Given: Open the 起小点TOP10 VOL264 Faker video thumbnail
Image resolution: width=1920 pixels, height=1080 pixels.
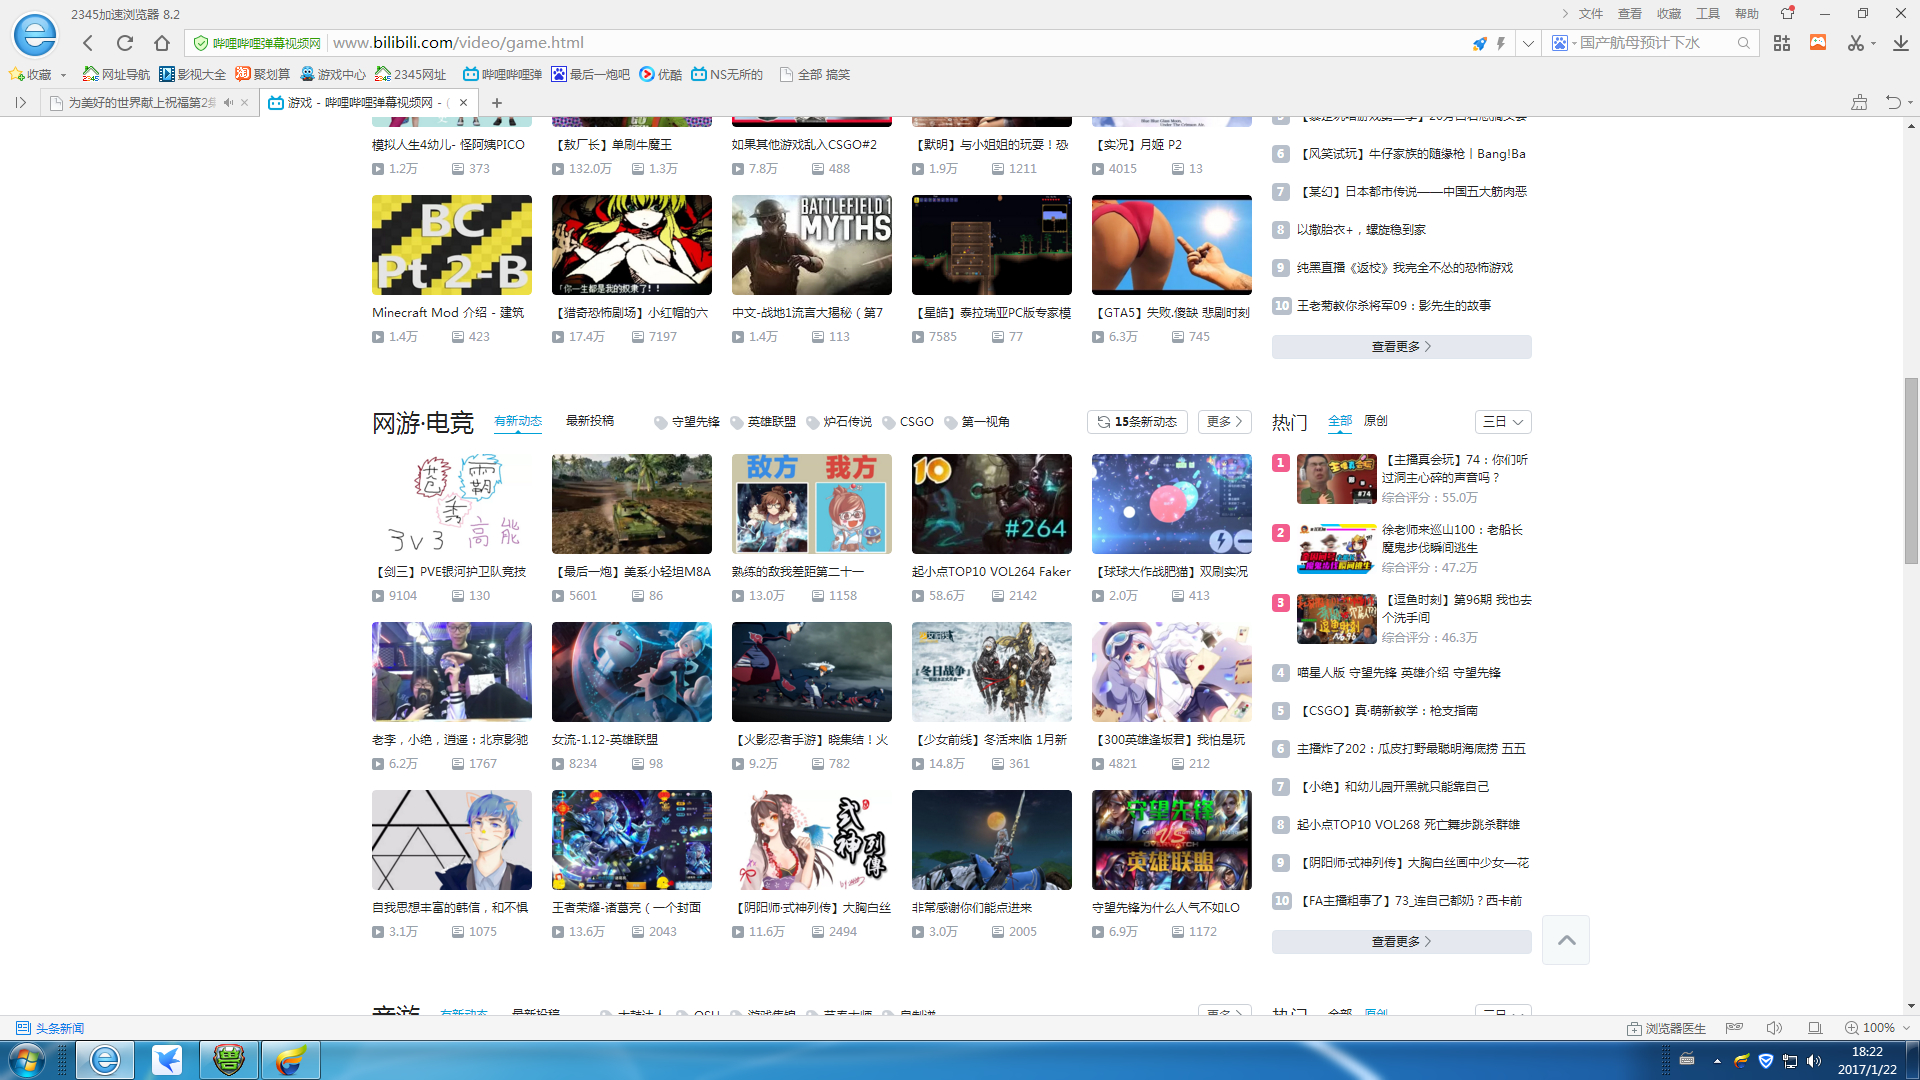Looking at the screenshot, I should 991,504.
